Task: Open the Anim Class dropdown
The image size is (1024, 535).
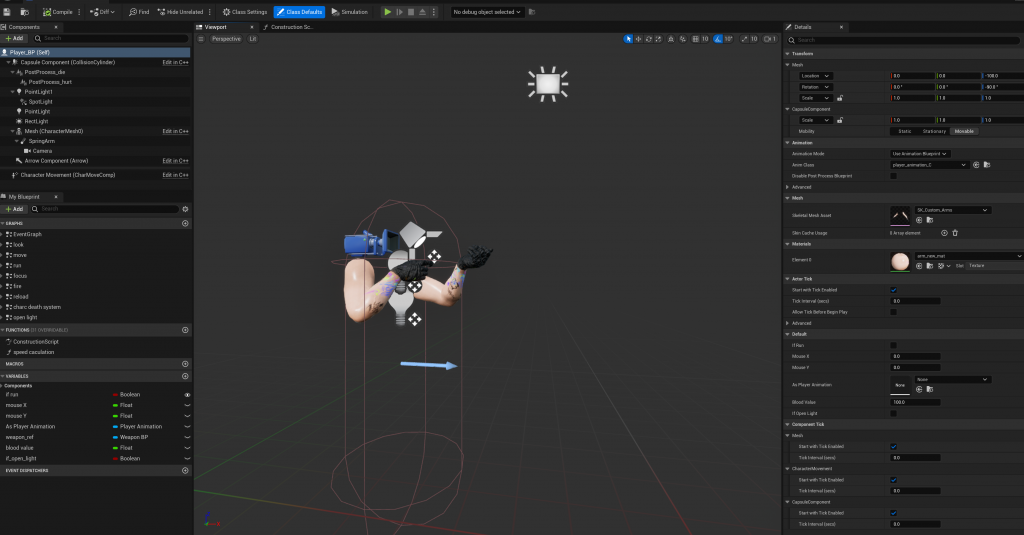Action: [x=929, y=165]
